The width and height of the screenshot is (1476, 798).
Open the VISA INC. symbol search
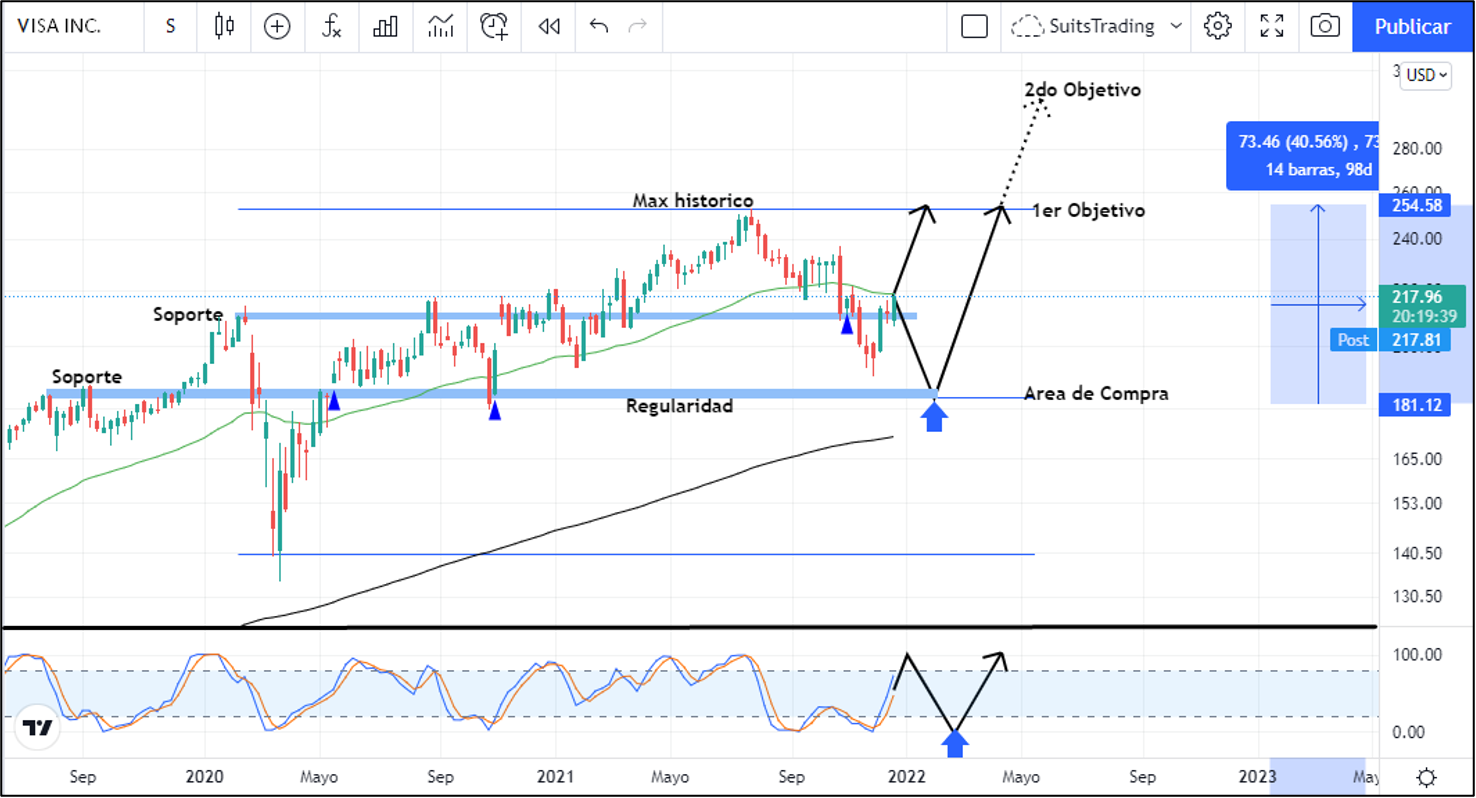58,27
